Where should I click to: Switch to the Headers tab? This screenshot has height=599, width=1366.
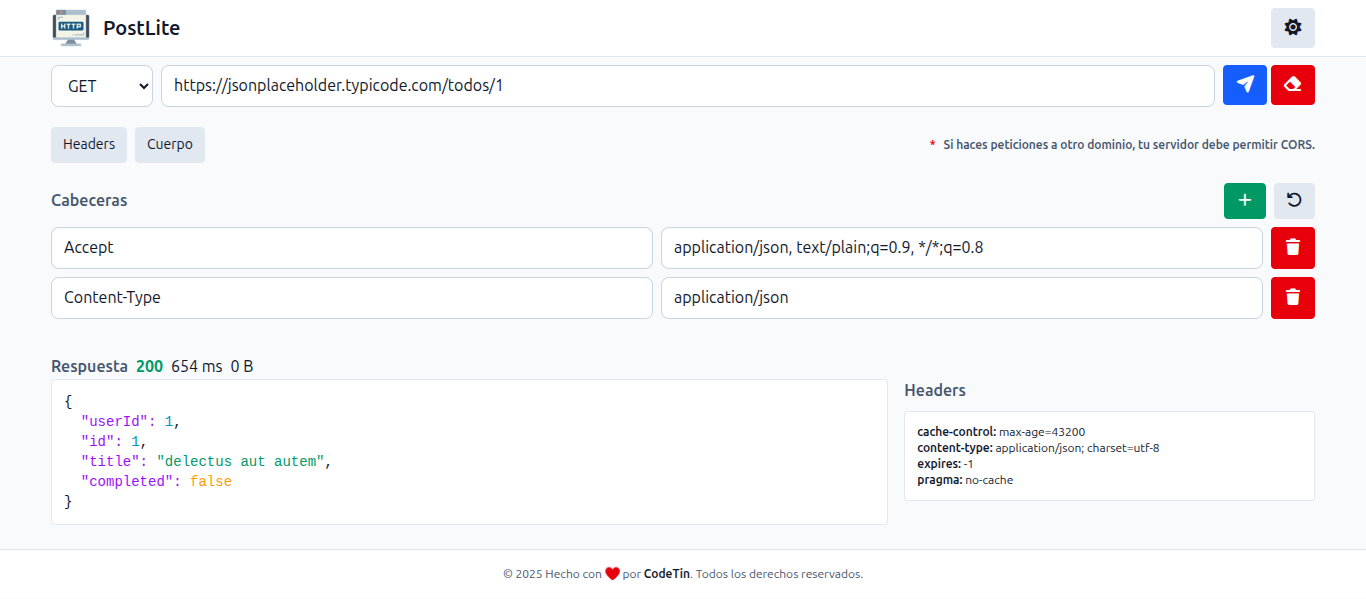pyautogui.click(x=89, y=144)
